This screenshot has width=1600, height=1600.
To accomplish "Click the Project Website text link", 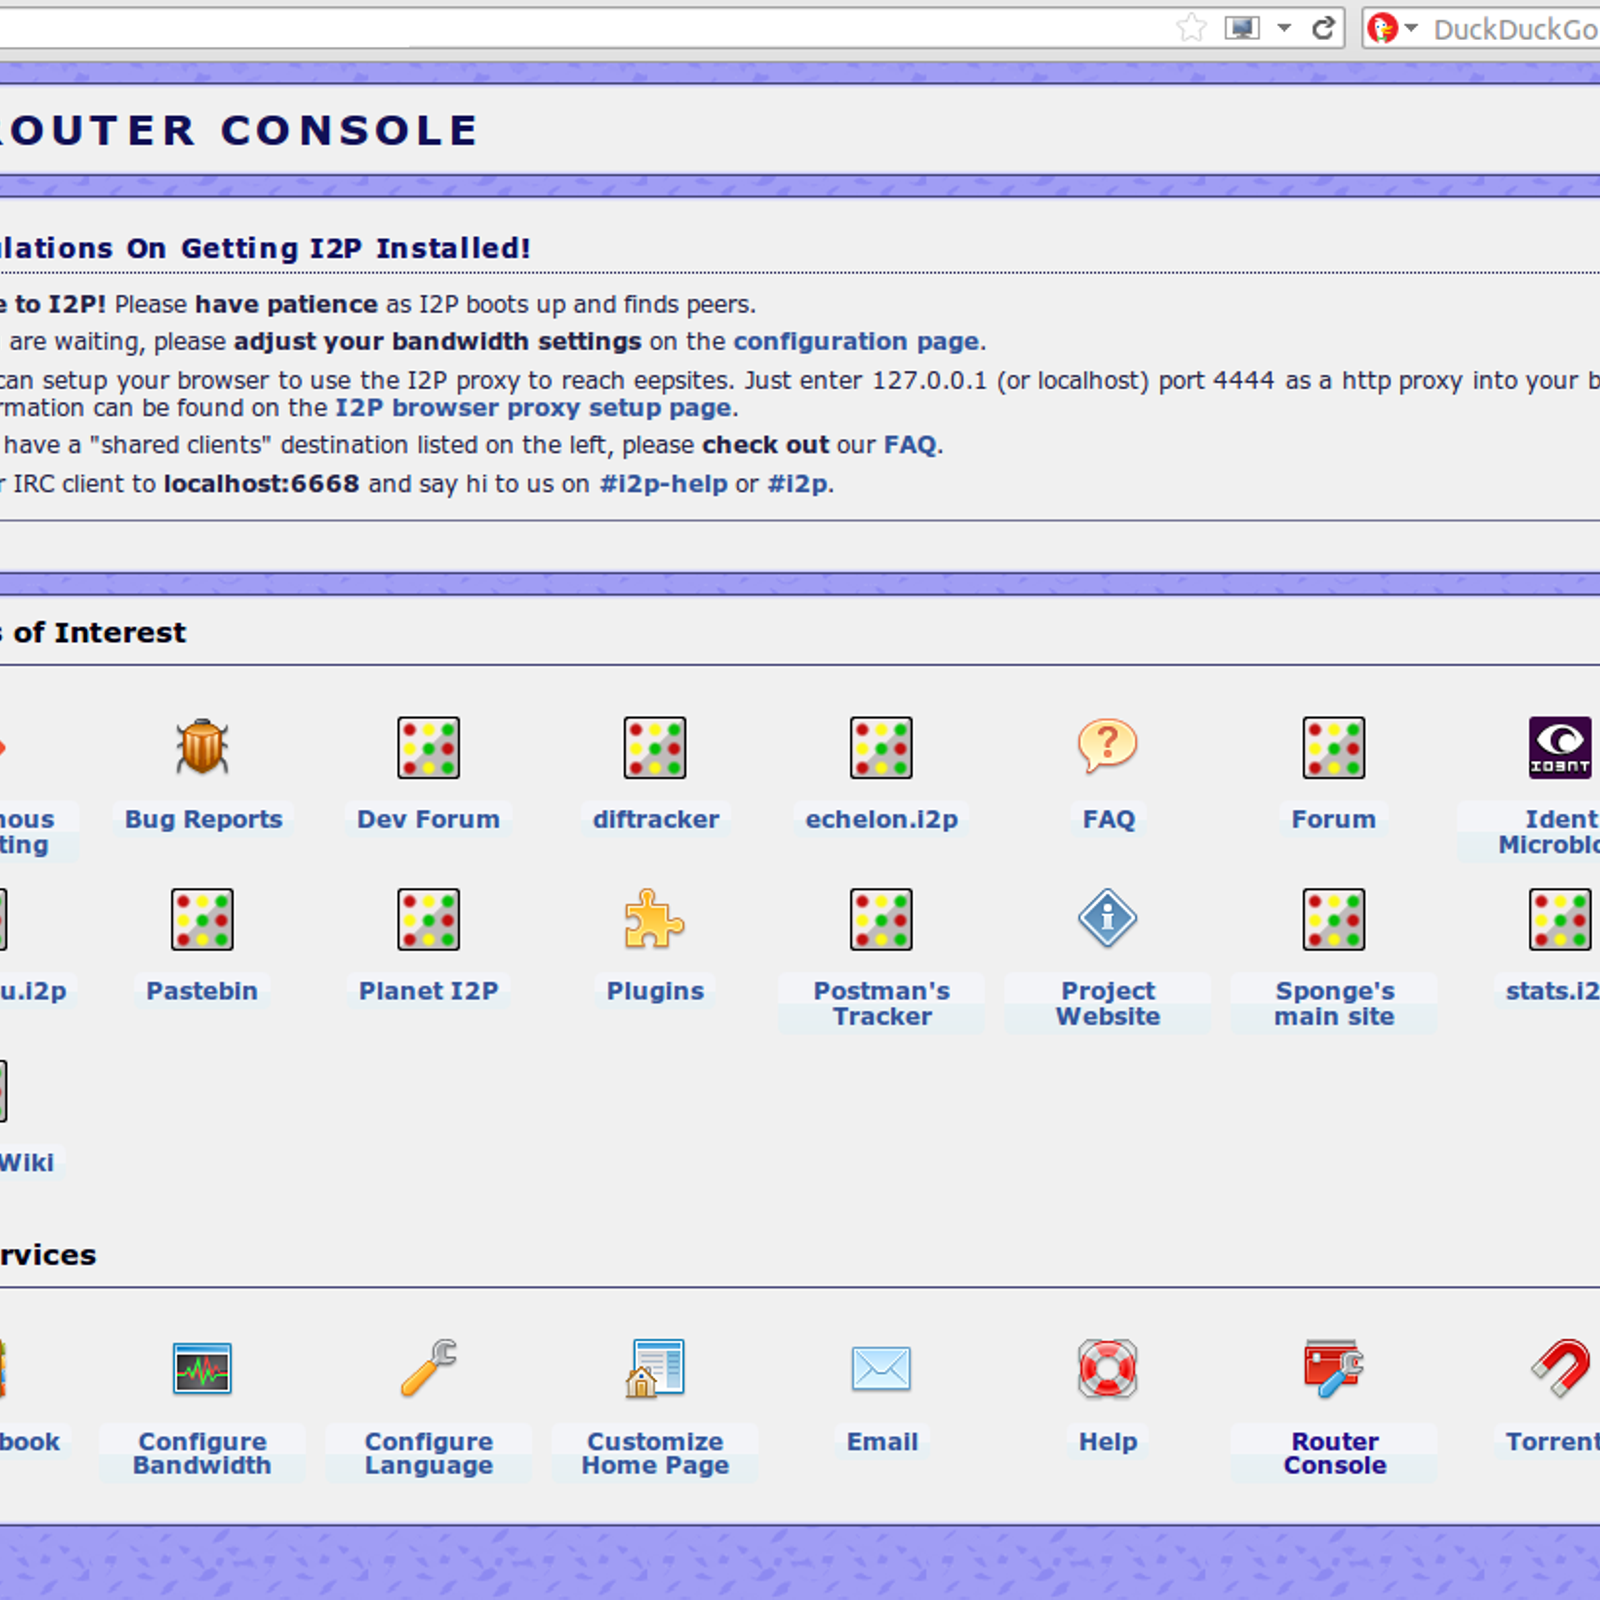I will point(1108,1004).
